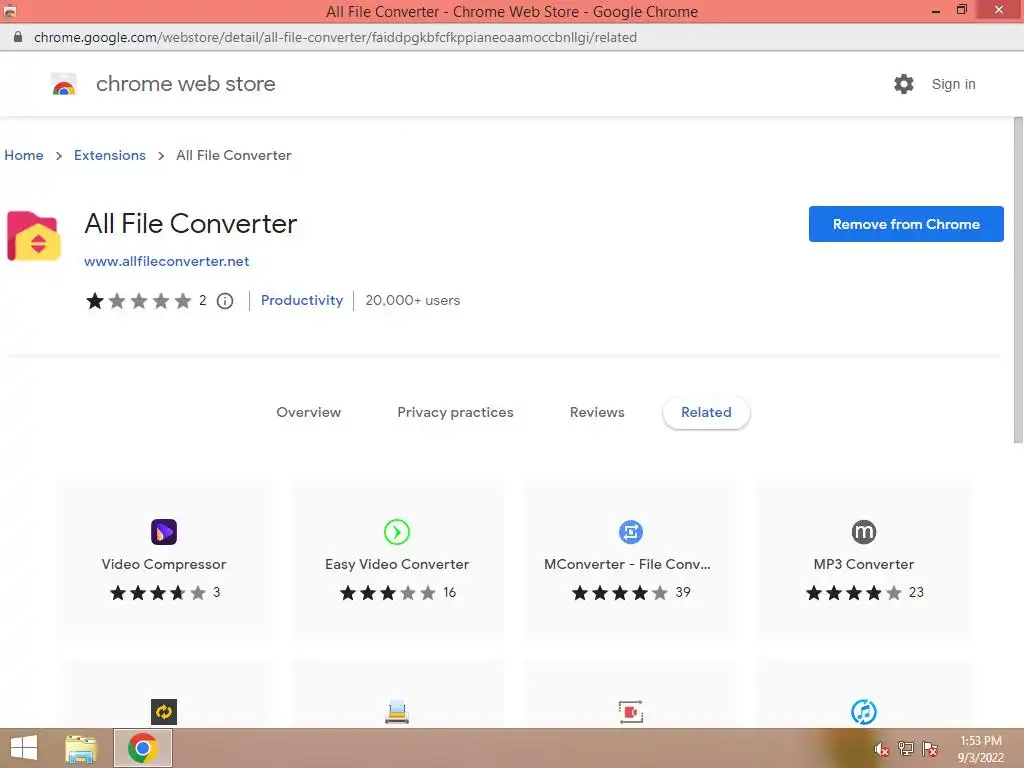
Task: Click the red screen recorder extension icon
Action: (x=631, y=712)
